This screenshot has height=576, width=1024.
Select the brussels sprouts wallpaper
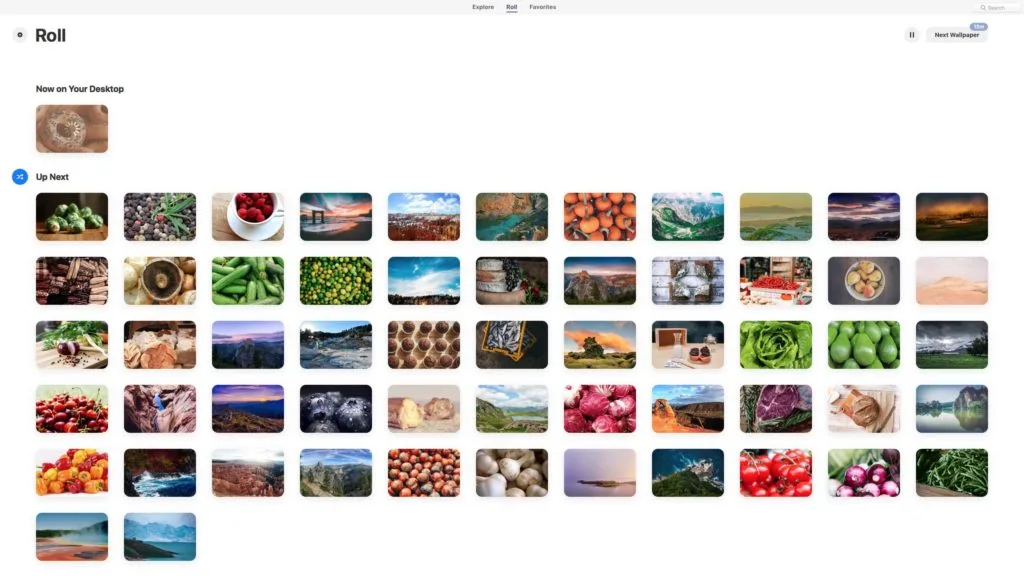click(72, 217)
